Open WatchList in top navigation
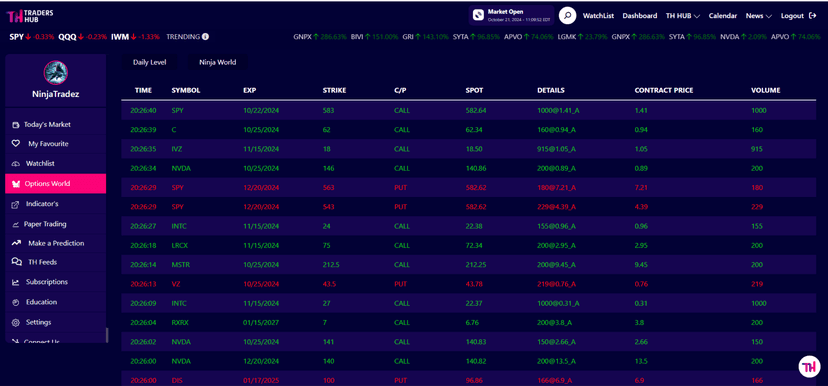Screen dimensions: 828x386 click(x=598, y=16)
